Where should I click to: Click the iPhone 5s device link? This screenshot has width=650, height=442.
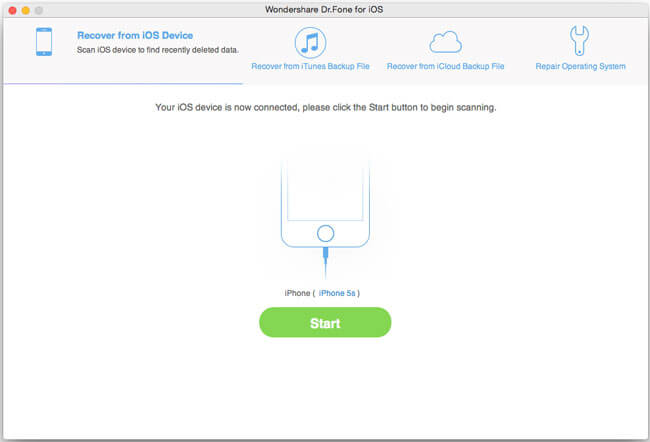pos(337,293)
